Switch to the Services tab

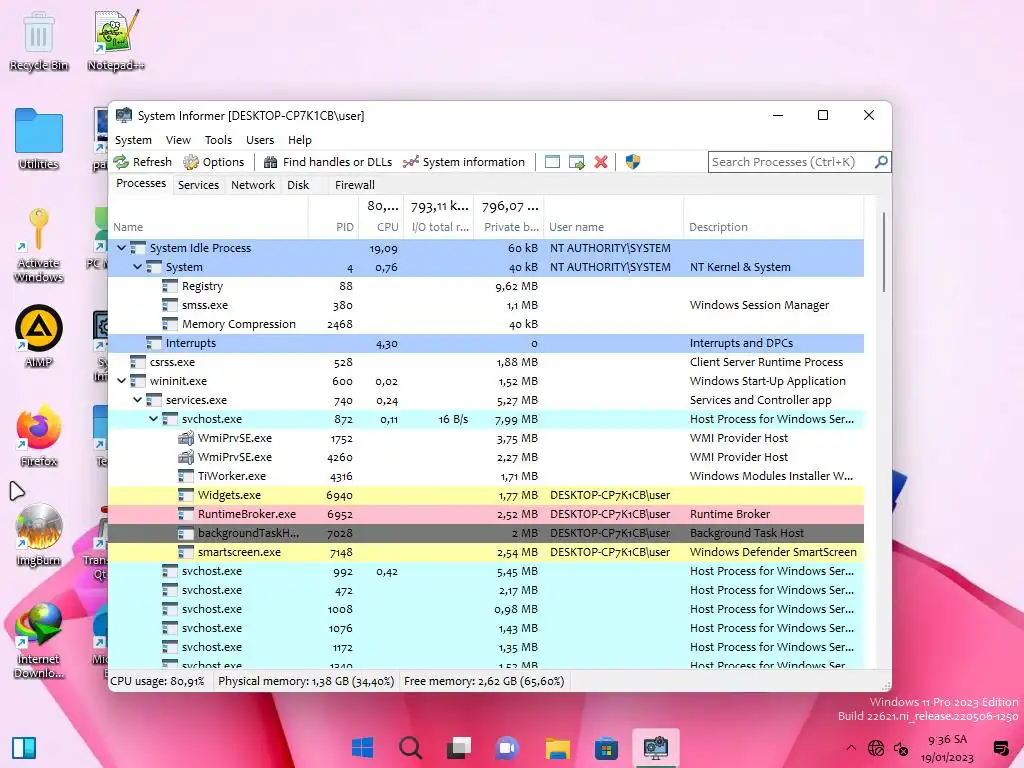(199, 185)
